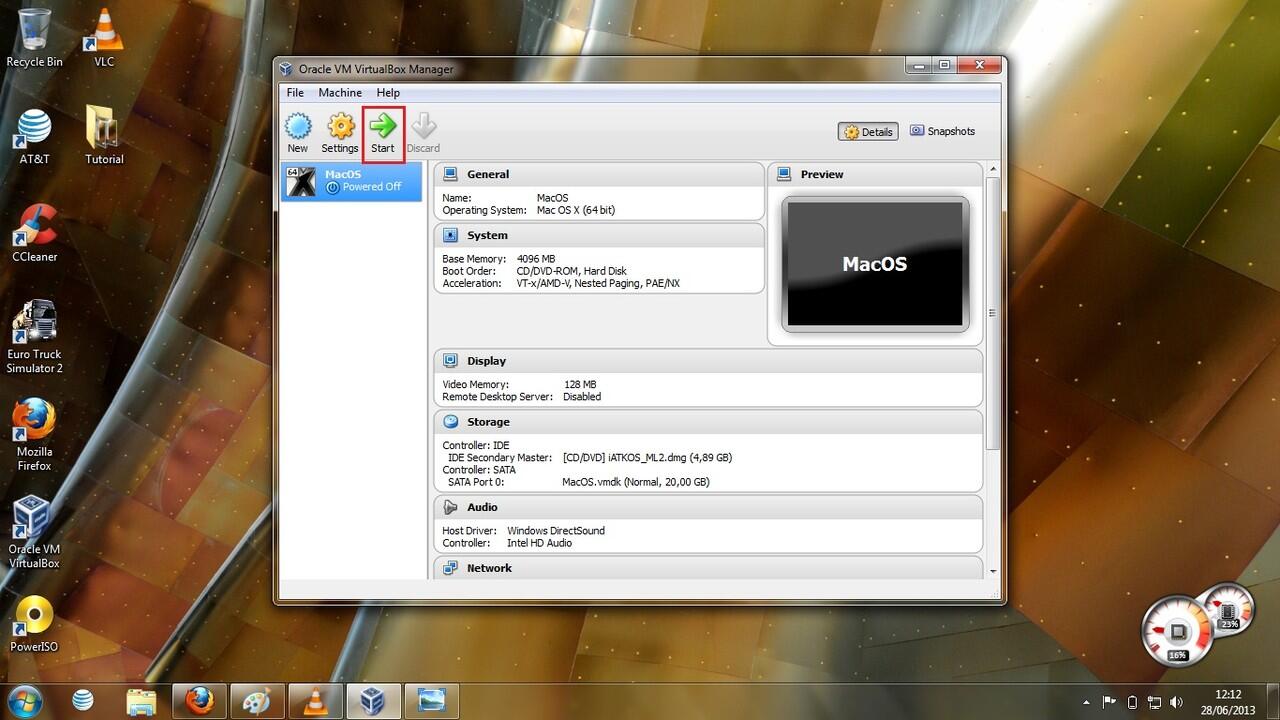Click the Acceleration VT-x/AMD-V value

pos(598,283)
